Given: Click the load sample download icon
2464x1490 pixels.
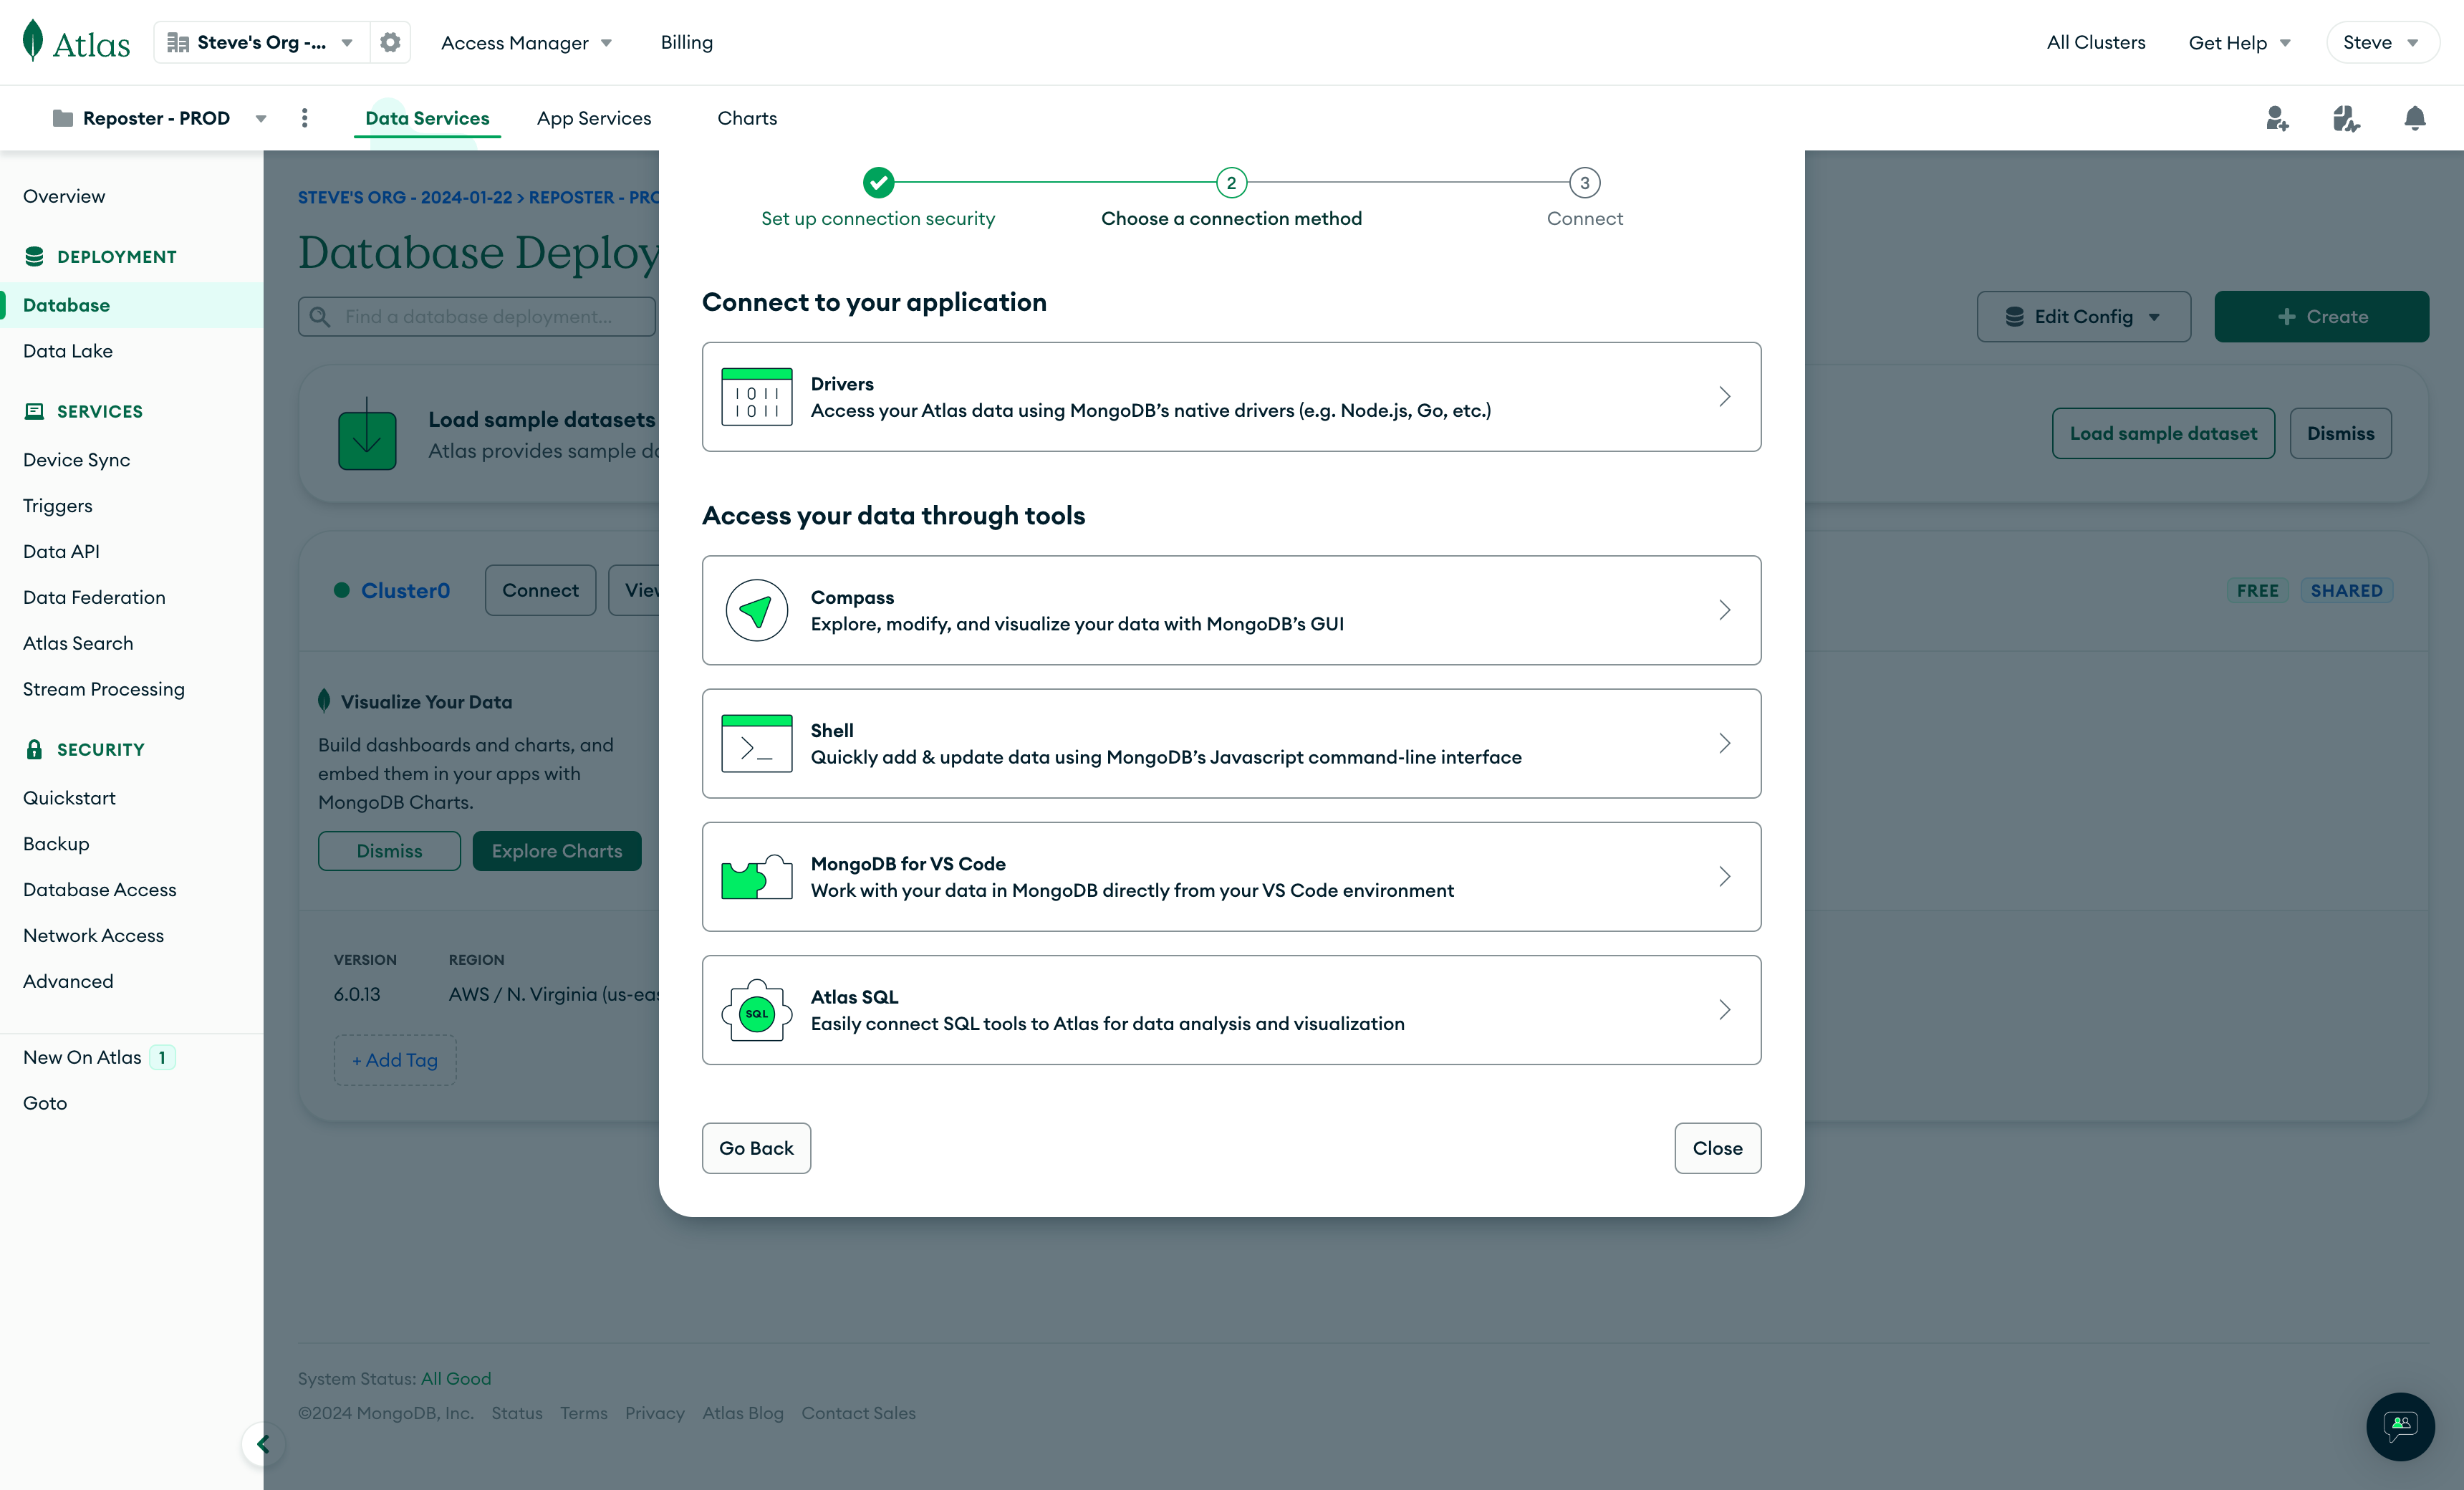Looking at the screenshot, I should [x=367, y=434].
